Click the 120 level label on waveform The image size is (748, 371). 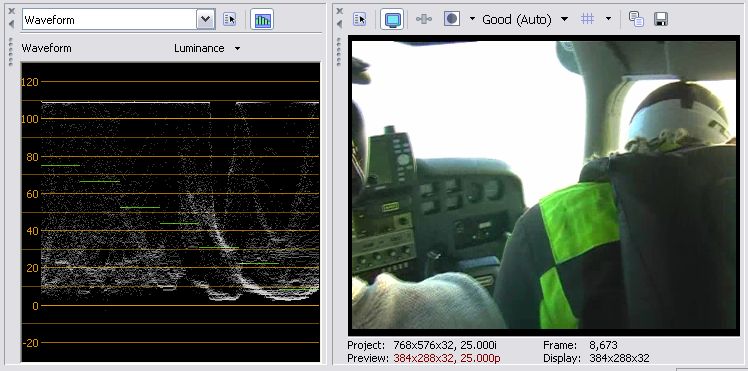click(x=30, y=82)
